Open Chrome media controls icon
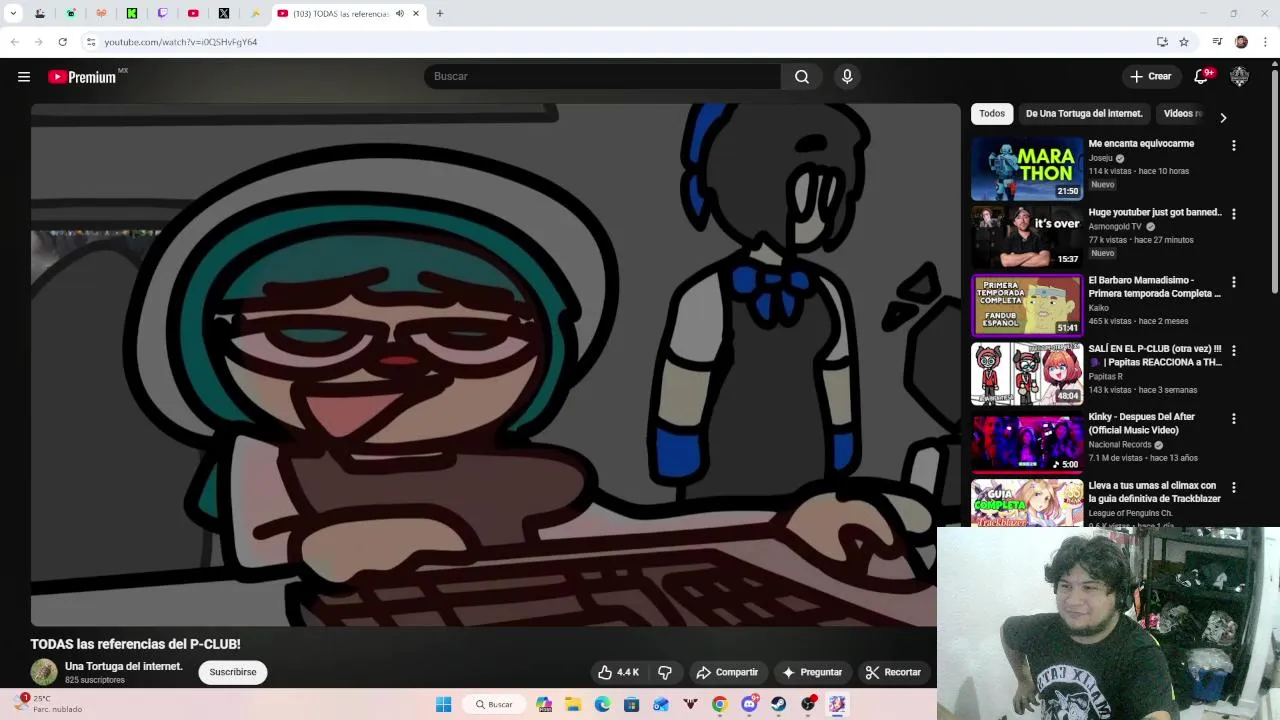 (1217, 42)
